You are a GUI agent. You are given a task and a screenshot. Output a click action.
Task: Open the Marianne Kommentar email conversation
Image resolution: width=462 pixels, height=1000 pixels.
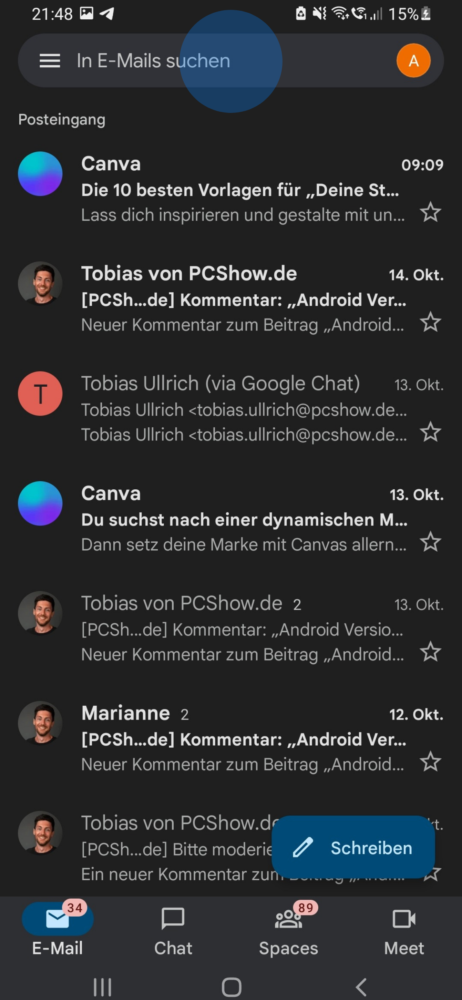pyautogui.click(x=231, y=740)
